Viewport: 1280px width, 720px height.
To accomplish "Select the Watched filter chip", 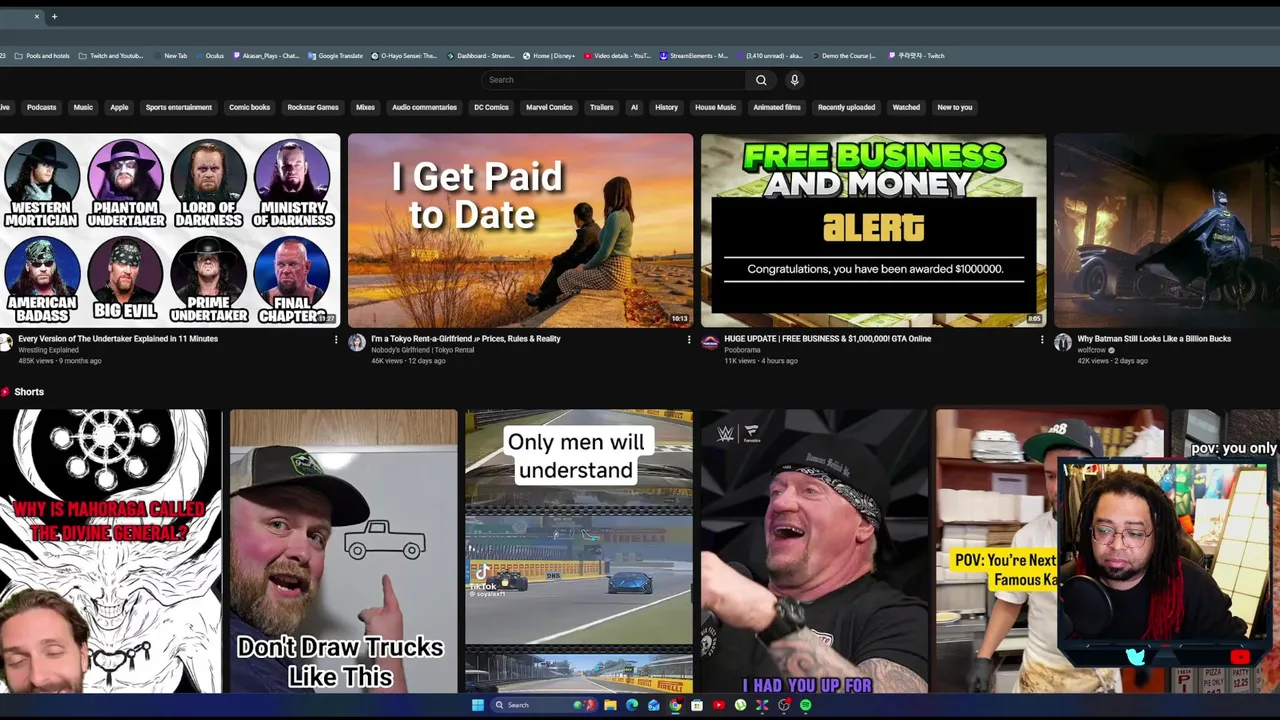I will coord(906,107).
